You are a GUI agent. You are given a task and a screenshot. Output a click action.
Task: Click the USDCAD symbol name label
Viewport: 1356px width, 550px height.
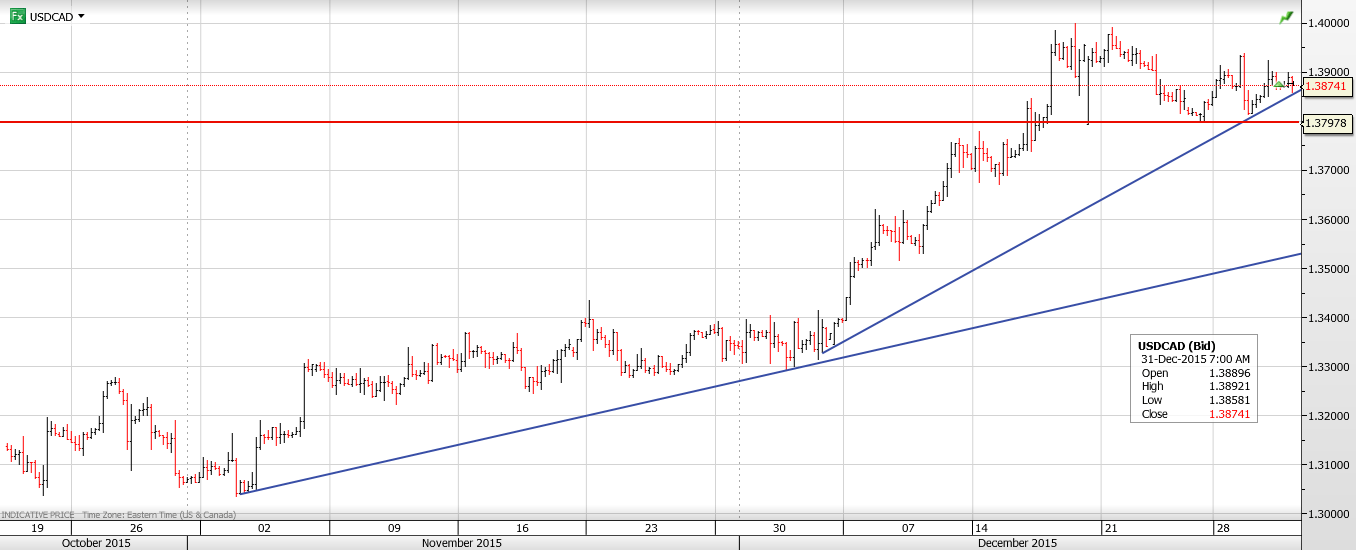pos(51,17)
